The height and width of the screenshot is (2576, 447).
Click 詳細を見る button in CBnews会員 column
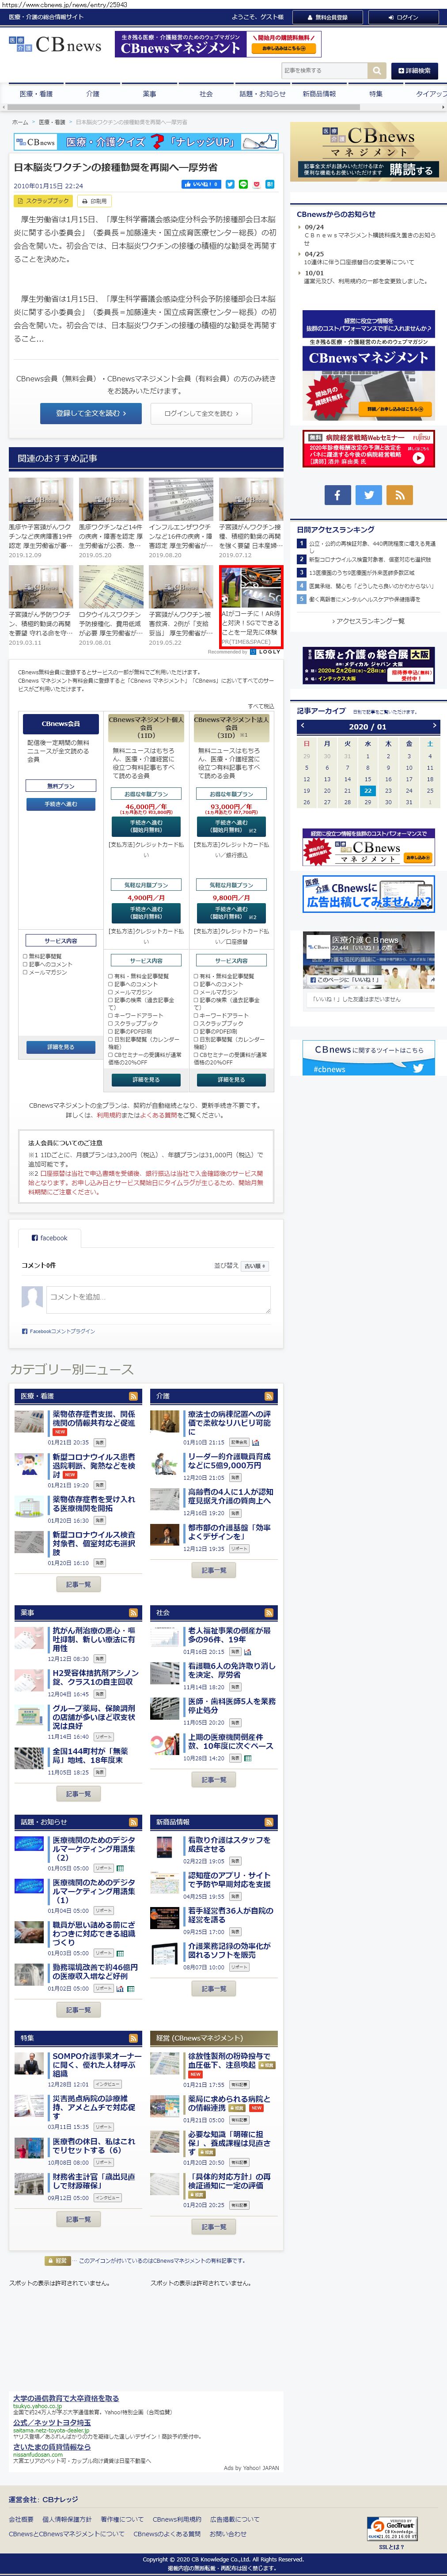point(60,1047)
